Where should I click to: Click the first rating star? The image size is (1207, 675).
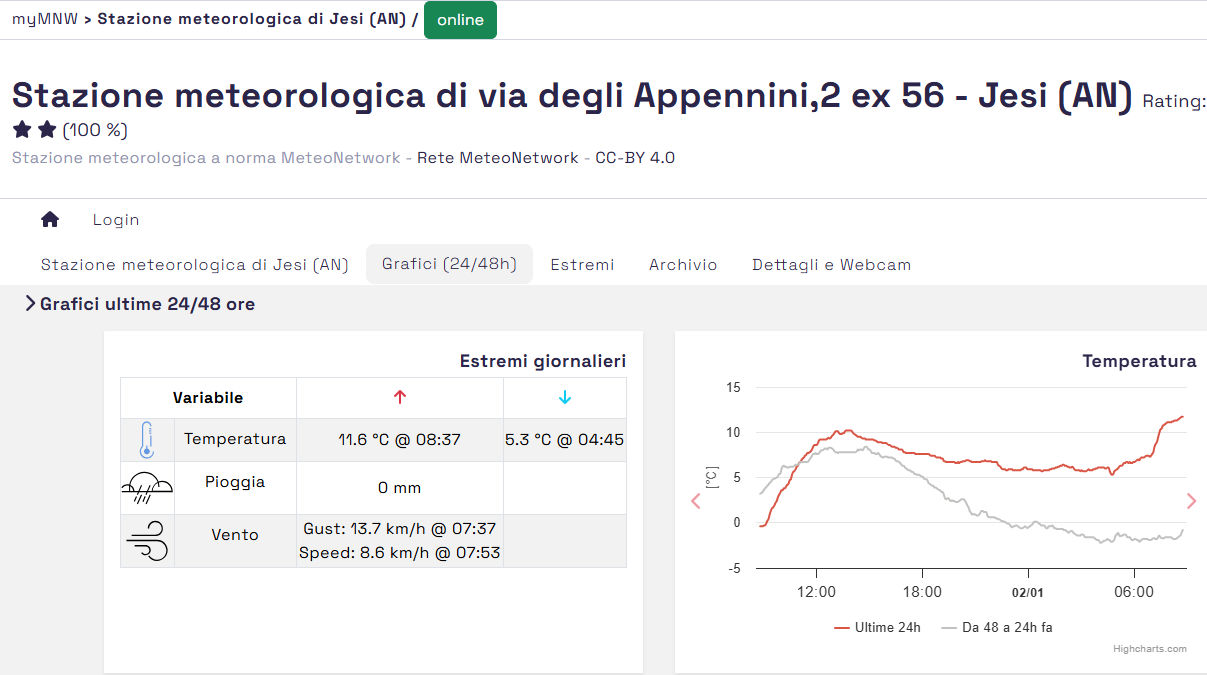[23, 130]
